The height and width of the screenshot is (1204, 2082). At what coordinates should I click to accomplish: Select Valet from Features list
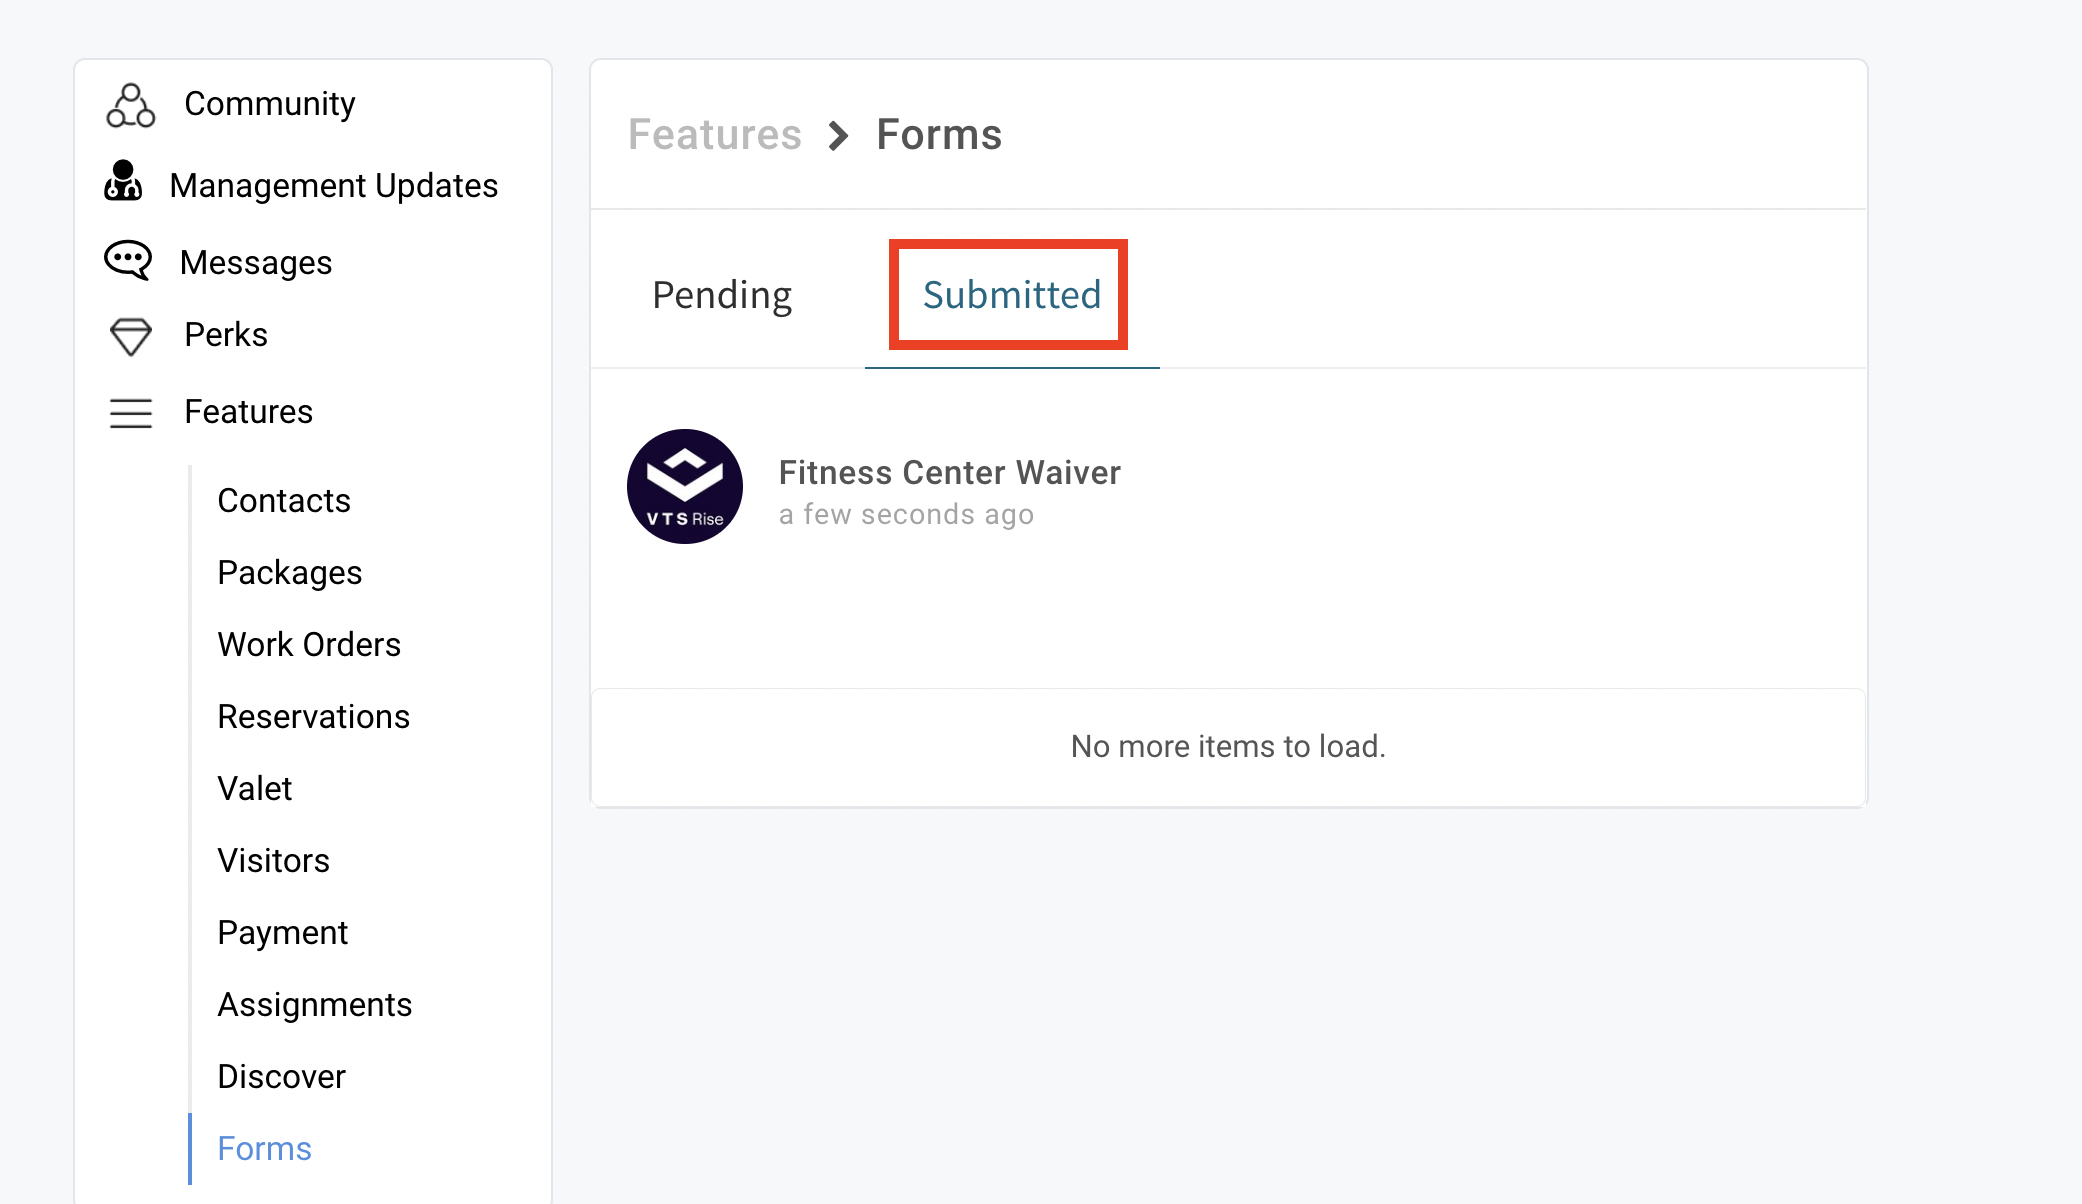(x=255, y=788)
